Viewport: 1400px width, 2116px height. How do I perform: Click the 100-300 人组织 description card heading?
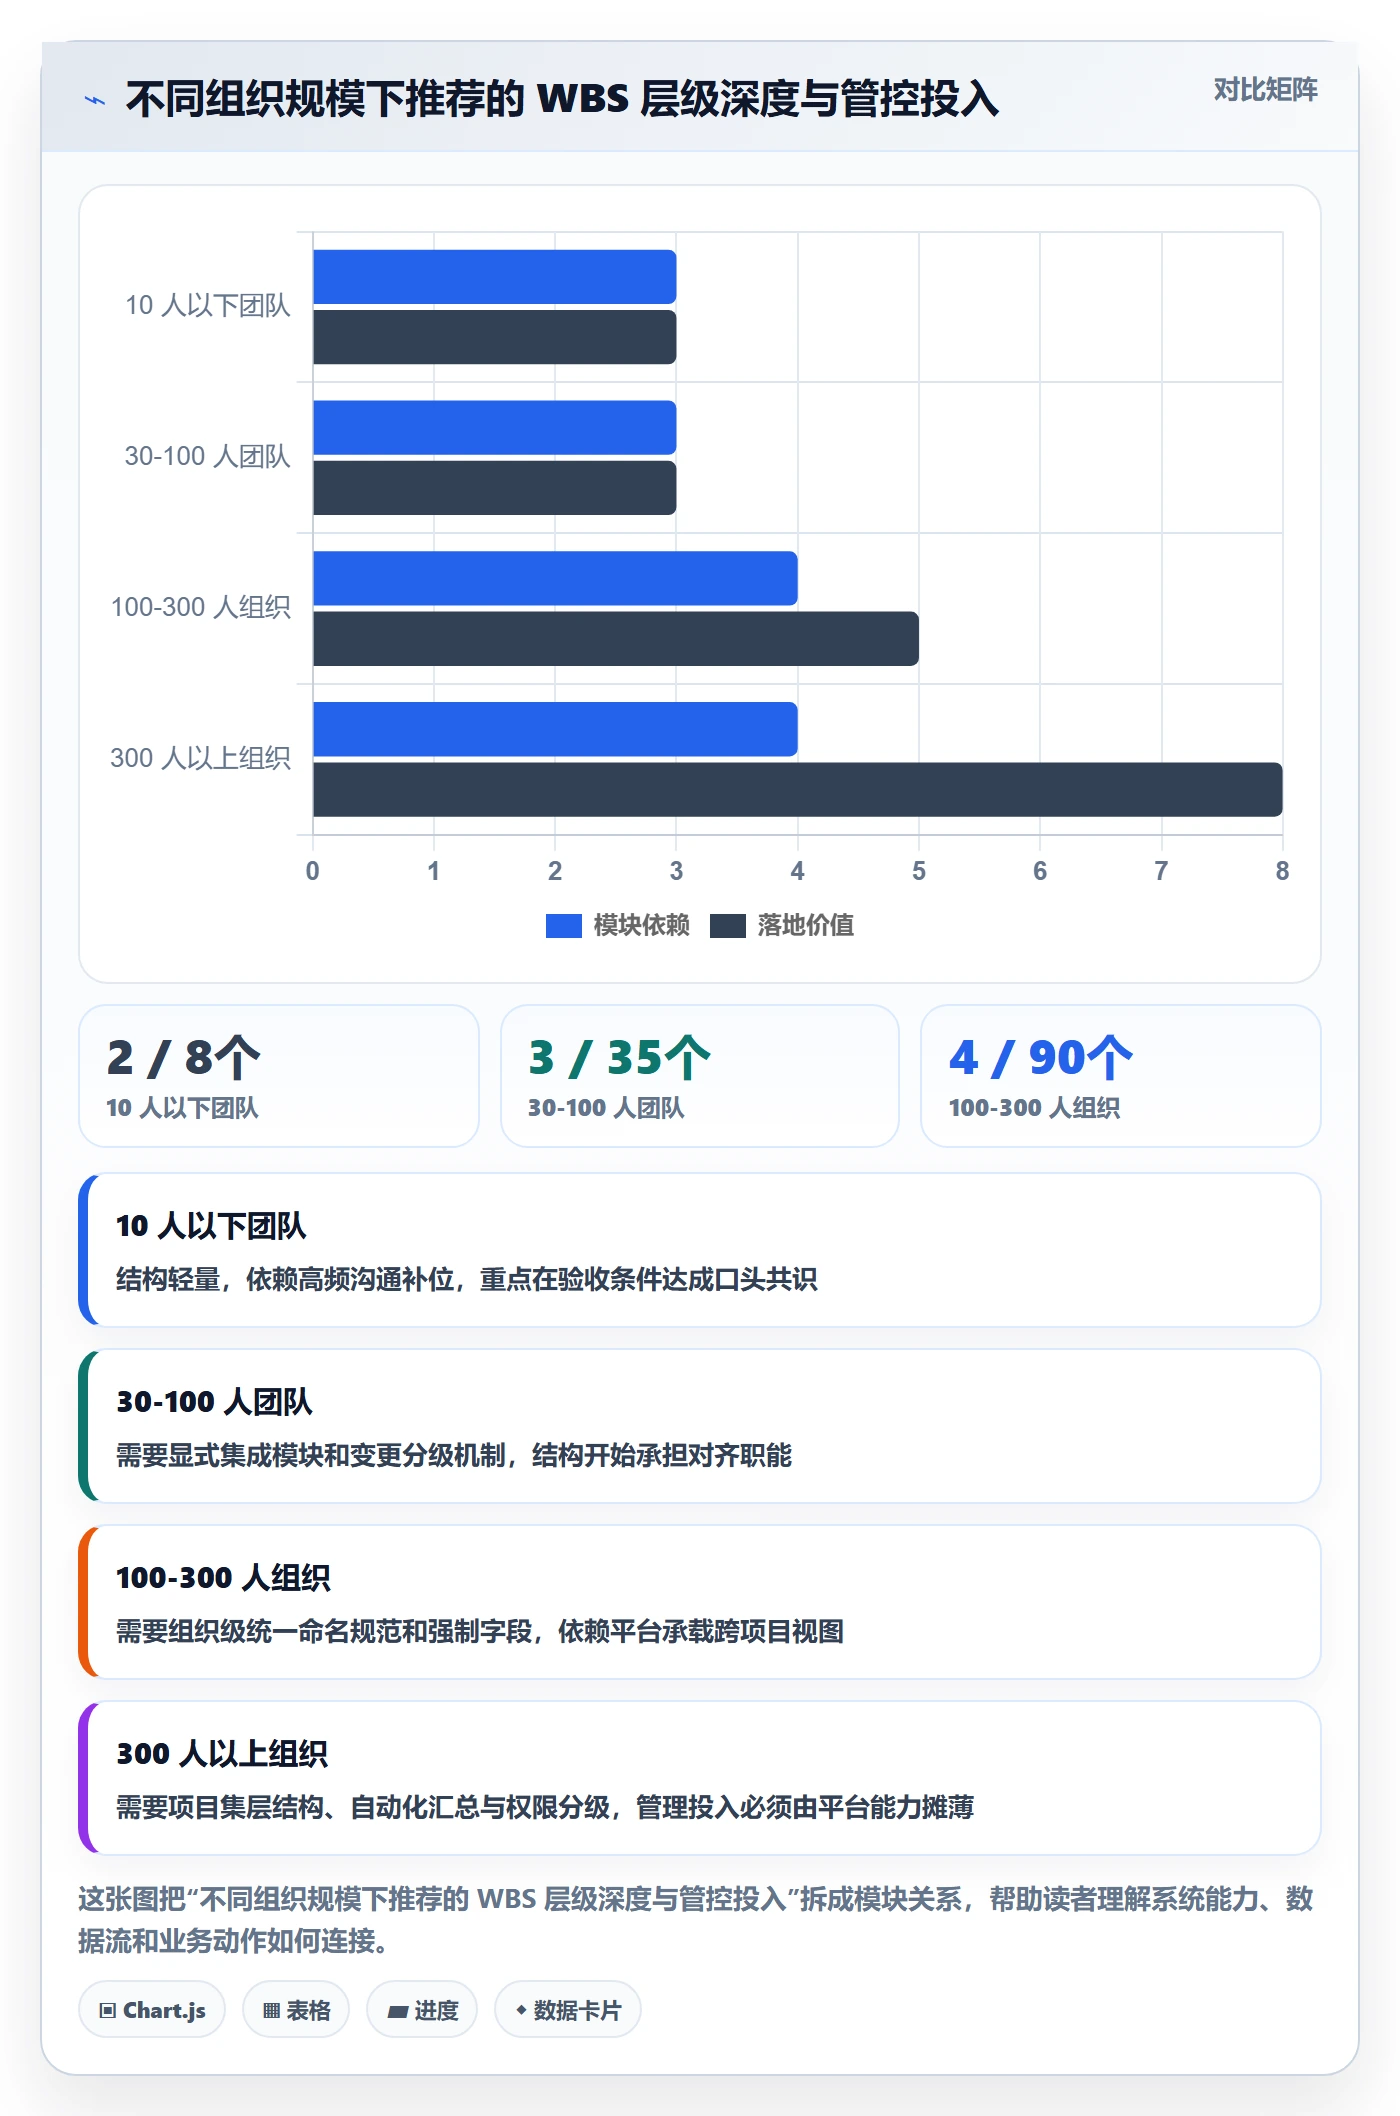point(223,1579)
